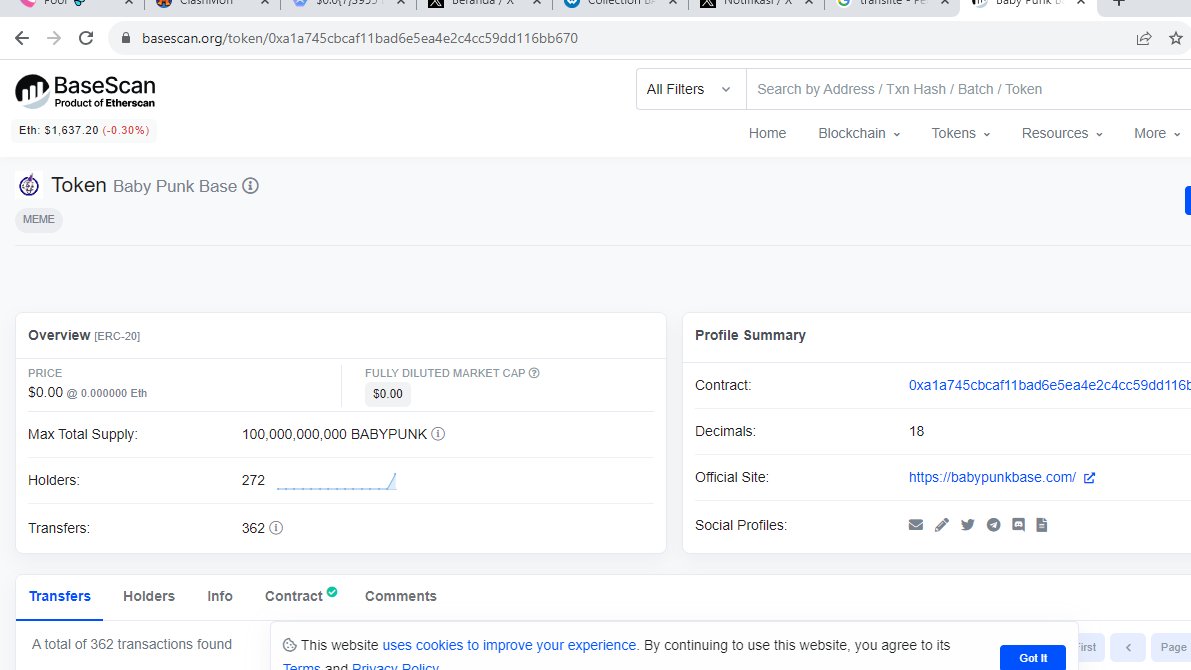Screen dimensions: 1191x670
Task: Visit https://babypunkbase.com/ official site
Action: (992, 477)
